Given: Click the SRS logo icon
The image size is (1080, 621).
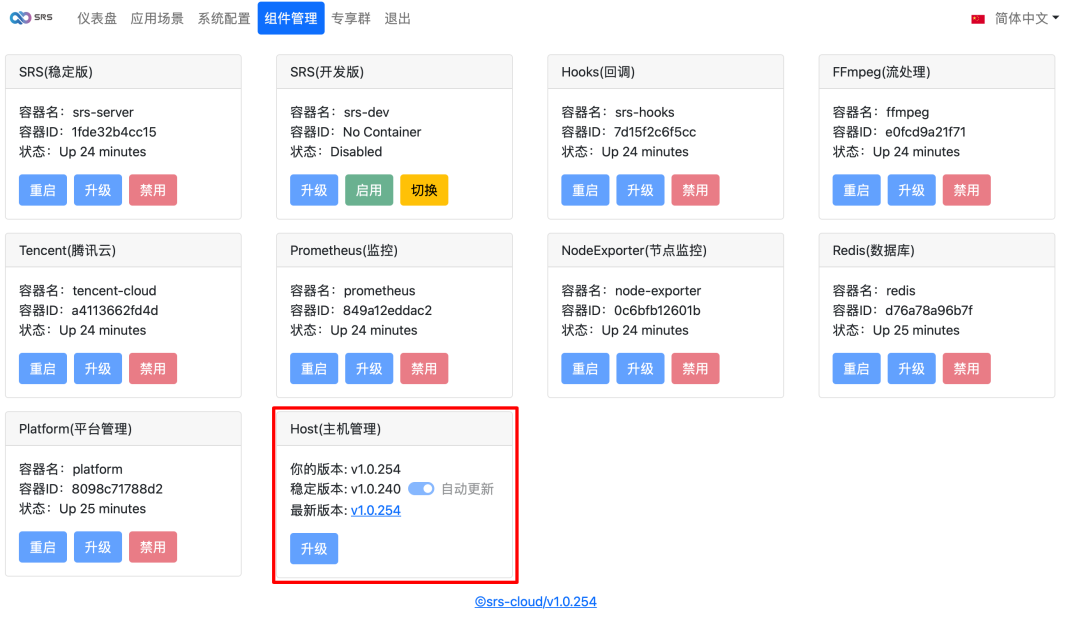Looking at the screenshot, I should pos(31,18).
